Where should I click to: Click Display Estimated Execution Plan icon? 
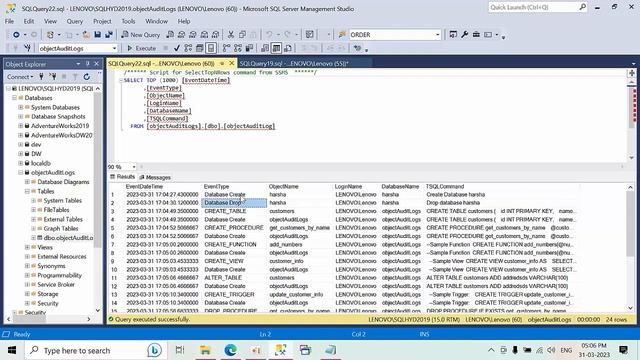(188, 48)
